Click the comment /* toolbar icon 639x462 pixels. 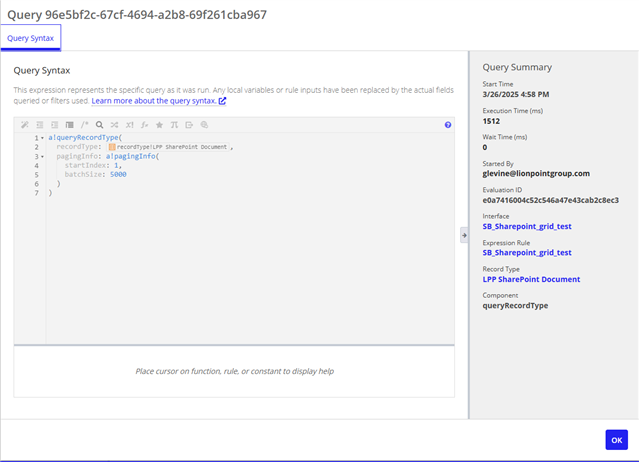pos(85,125)
